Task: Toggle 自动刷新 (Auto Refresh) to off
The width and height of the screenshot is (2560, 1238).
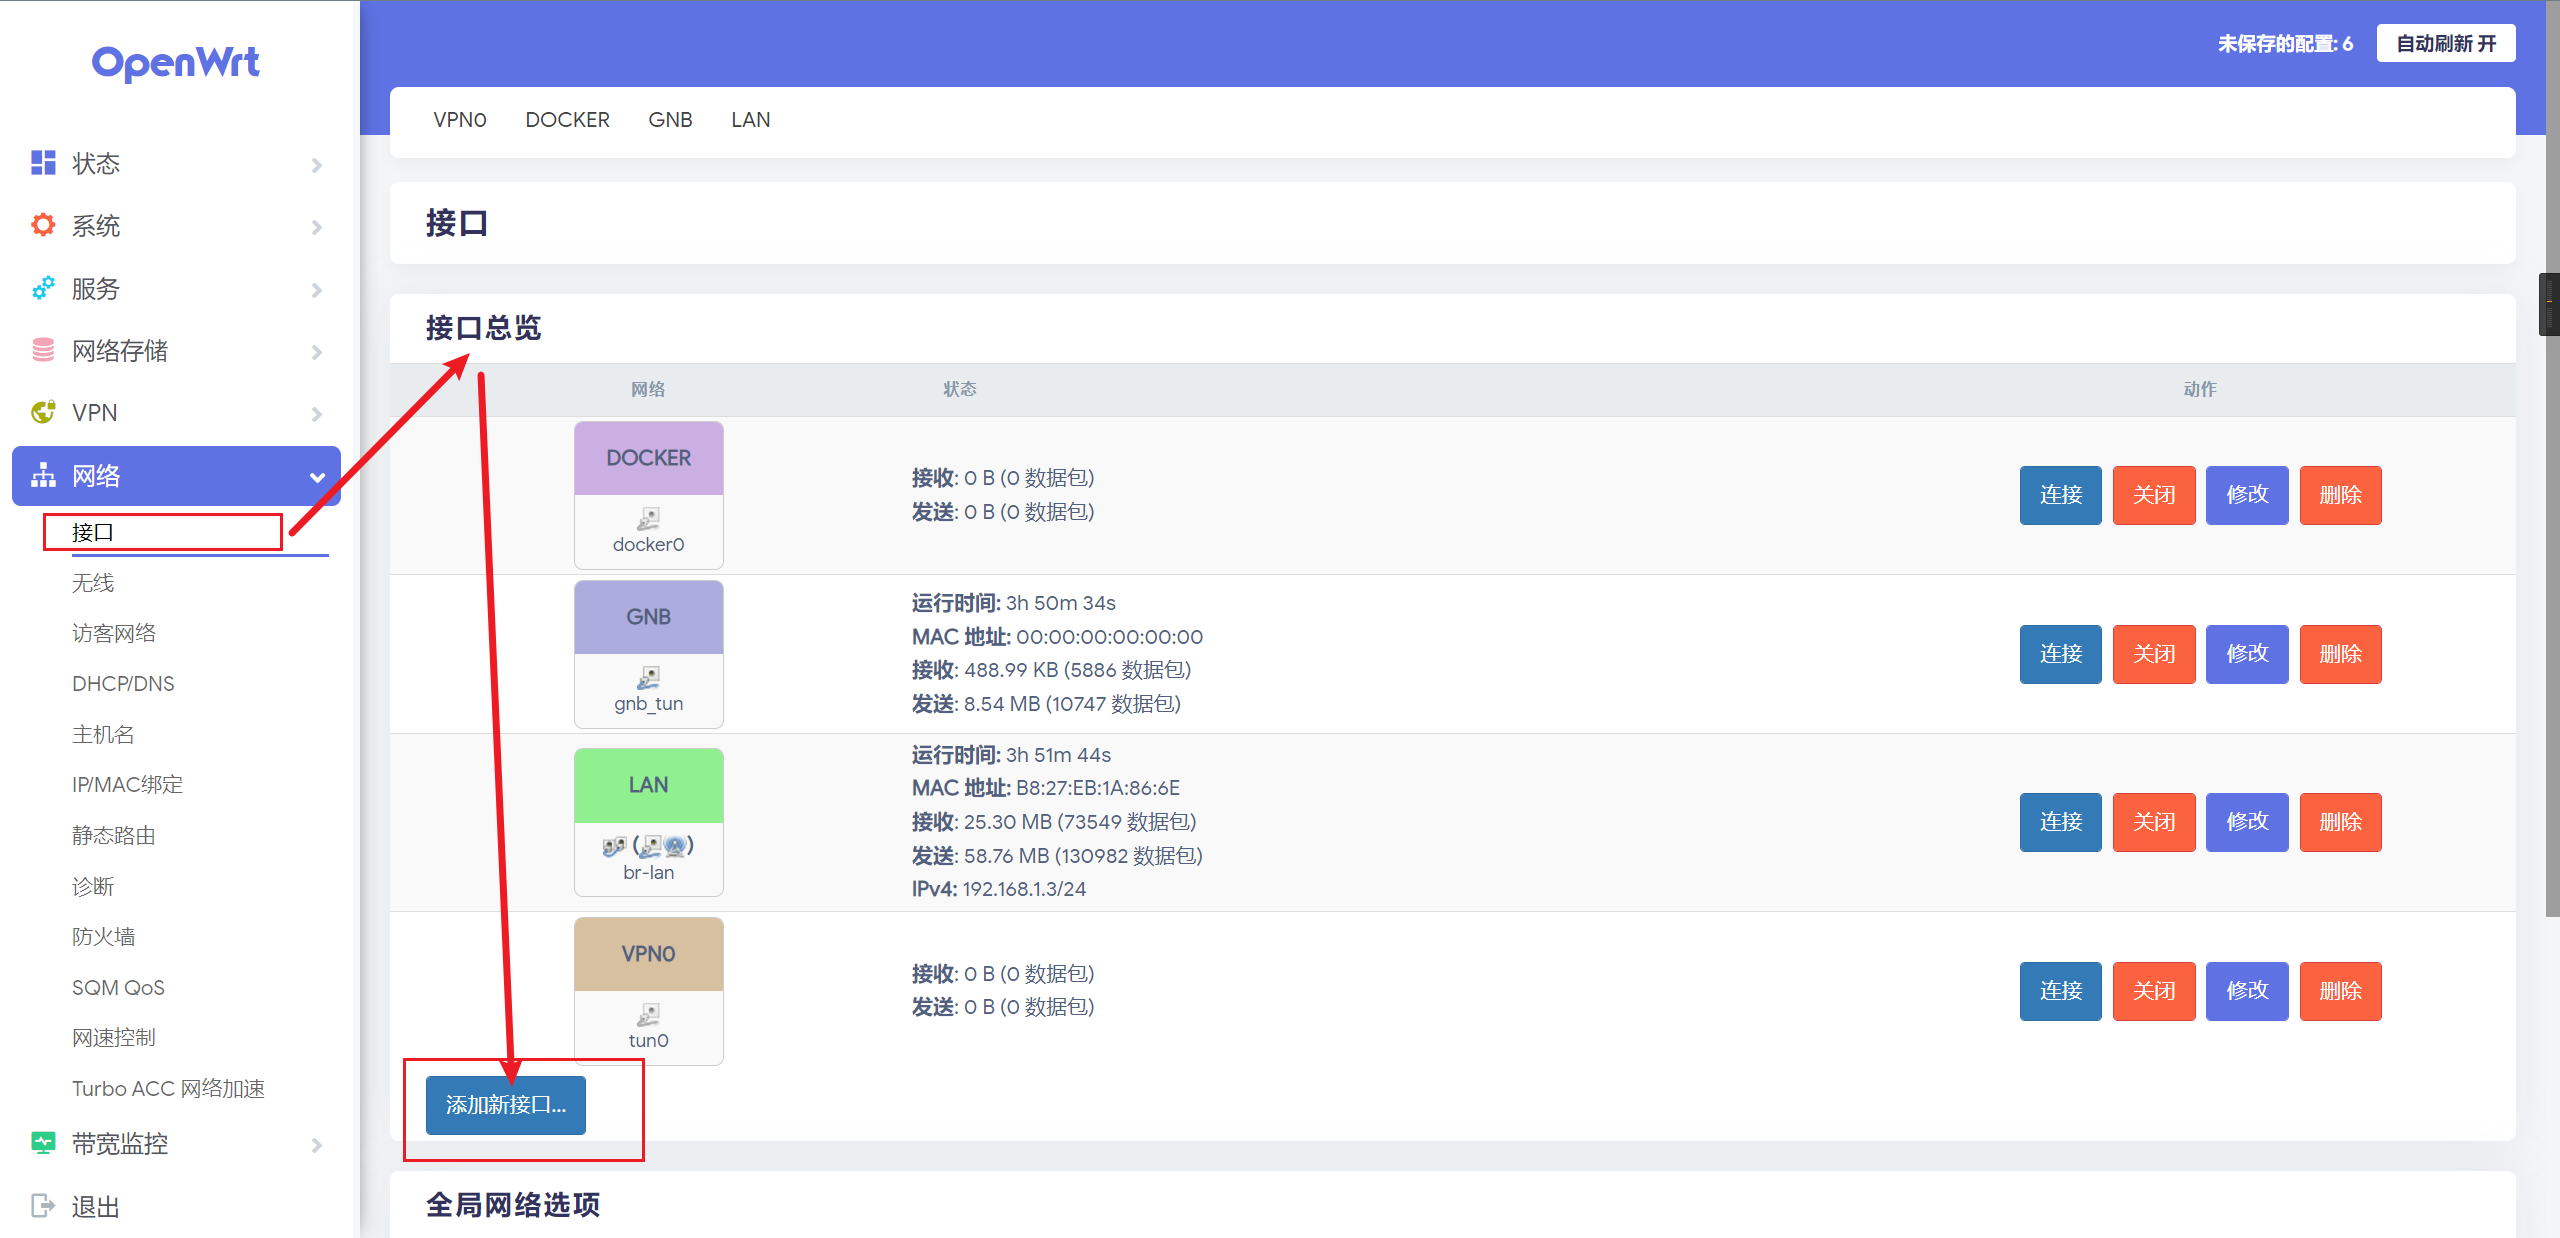Action: [2446, 43]
